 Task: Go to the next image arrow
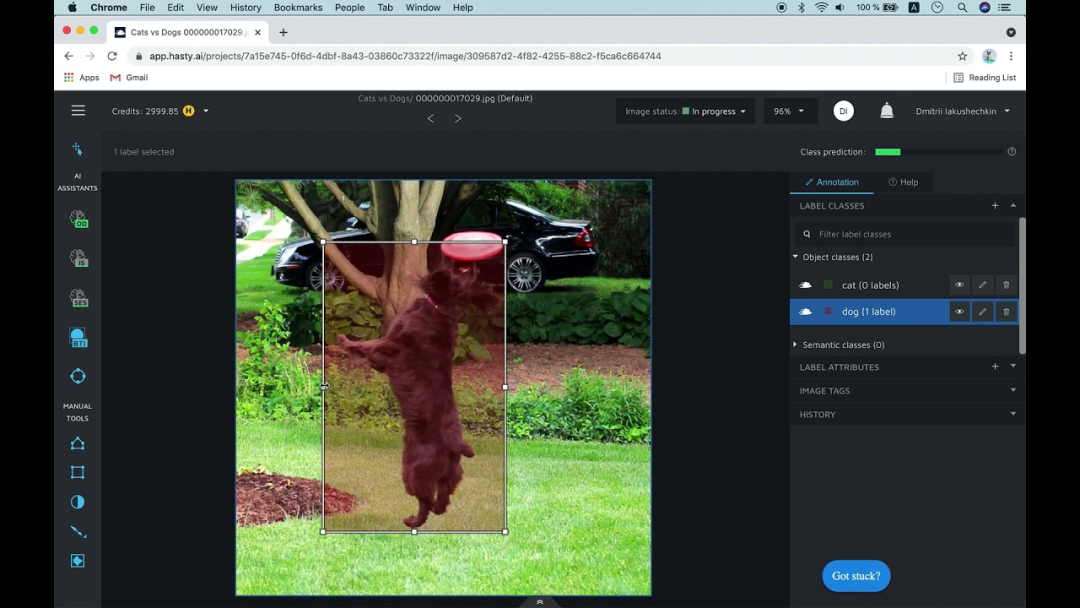point(458,118)
